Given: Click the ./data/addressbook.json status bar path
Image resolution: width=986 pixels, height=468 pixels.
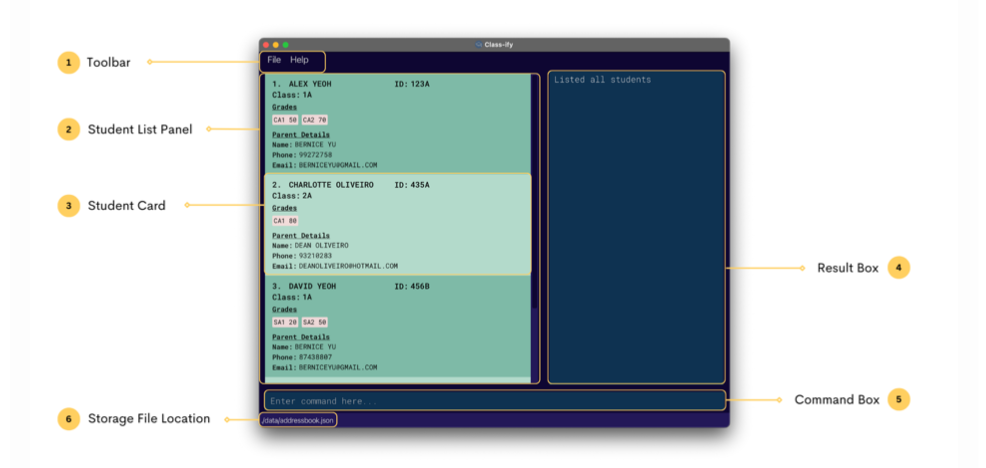Looking at the screenshot, I should point(298,420).
